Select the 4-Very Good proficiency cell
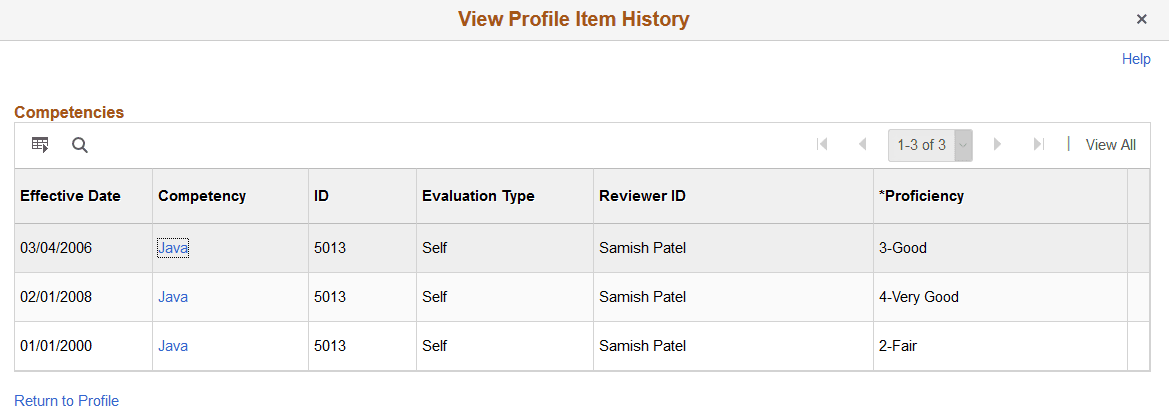 (x=918, y=297)
